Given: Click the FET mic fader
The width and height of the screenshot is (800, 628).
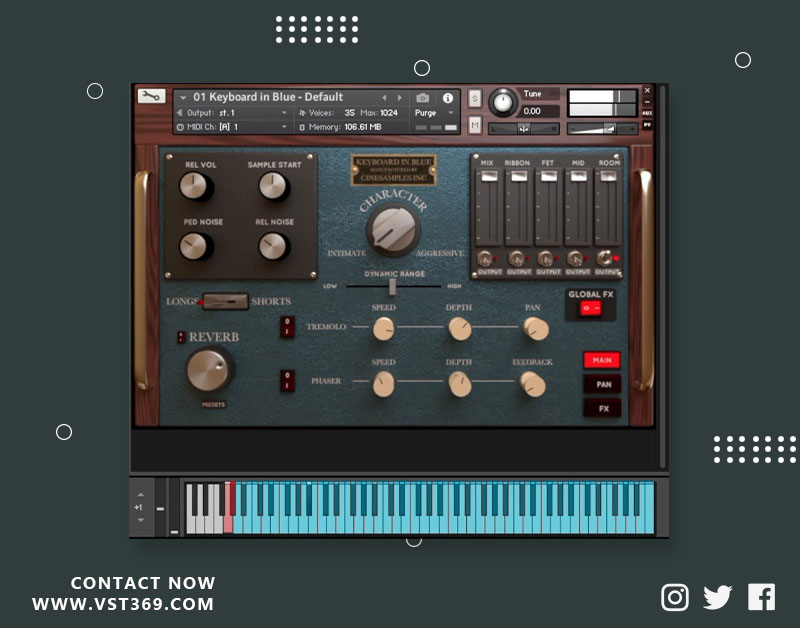Looking at the screenshot, I should (549, 177).
